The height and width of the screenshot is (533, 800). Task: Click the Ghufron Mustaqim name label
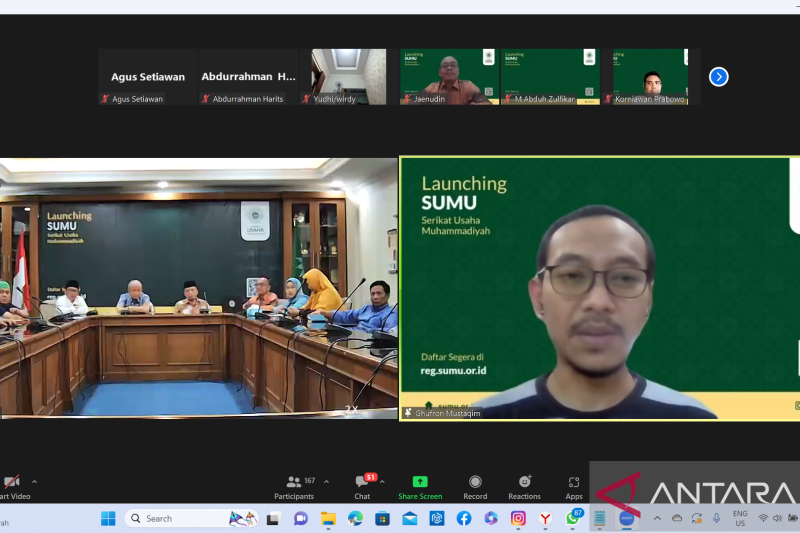pos(443,413)
